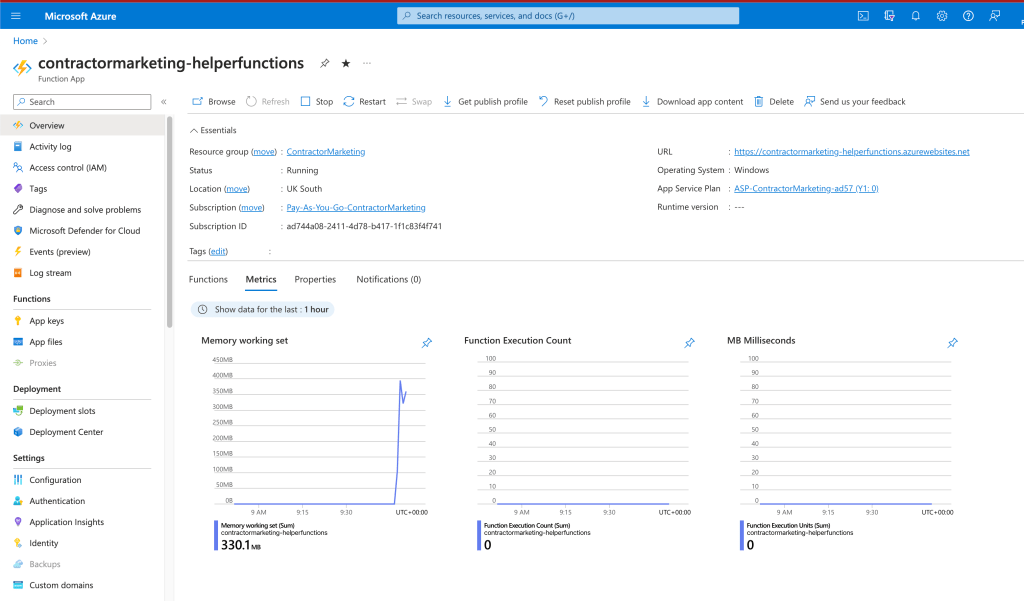1024x601 pixels.
Task: Open the function app URL link
Action: click(852, 152)
